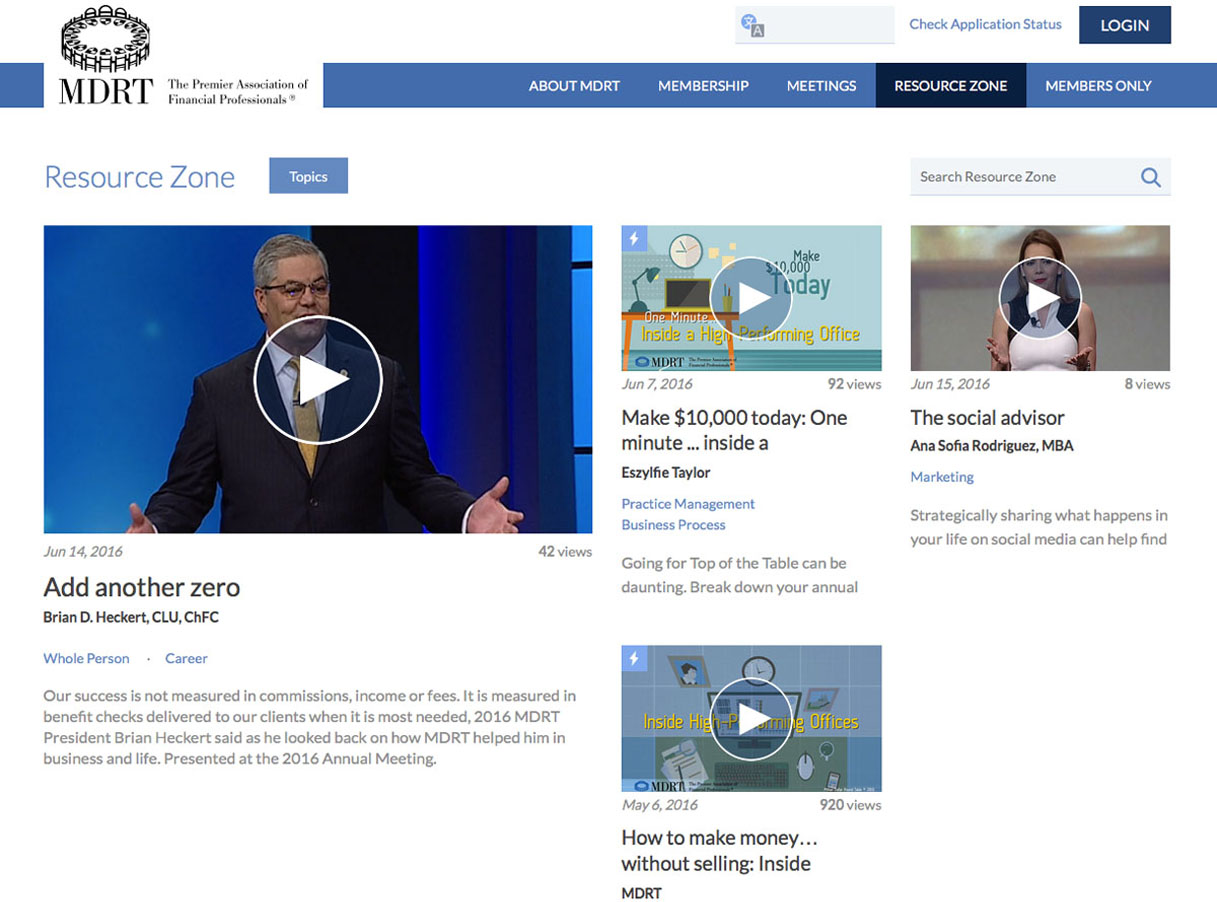Open the MEETINGS menu
The width and height of the screenshot is (1217, 902).
(821, 86)
